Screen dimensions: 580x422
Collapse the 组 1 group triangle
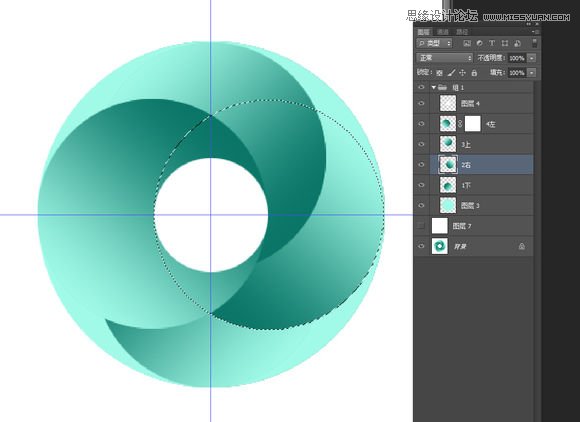[434, 88]
